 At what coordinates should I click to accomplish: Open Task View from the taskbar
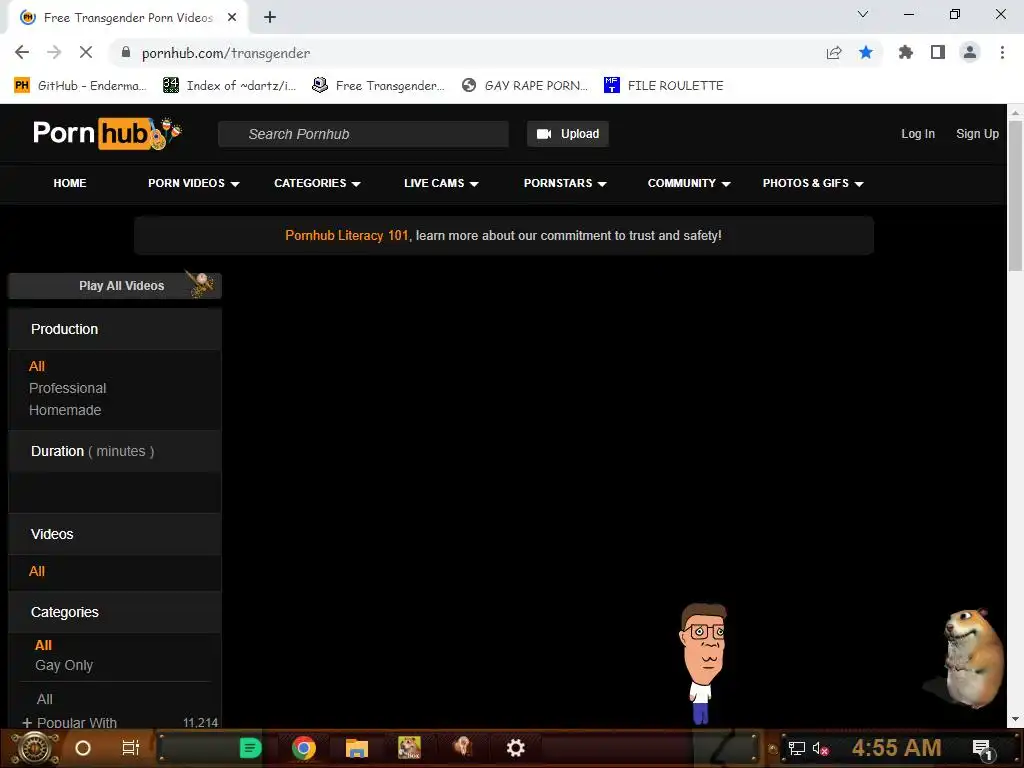[x=131, y=748]
